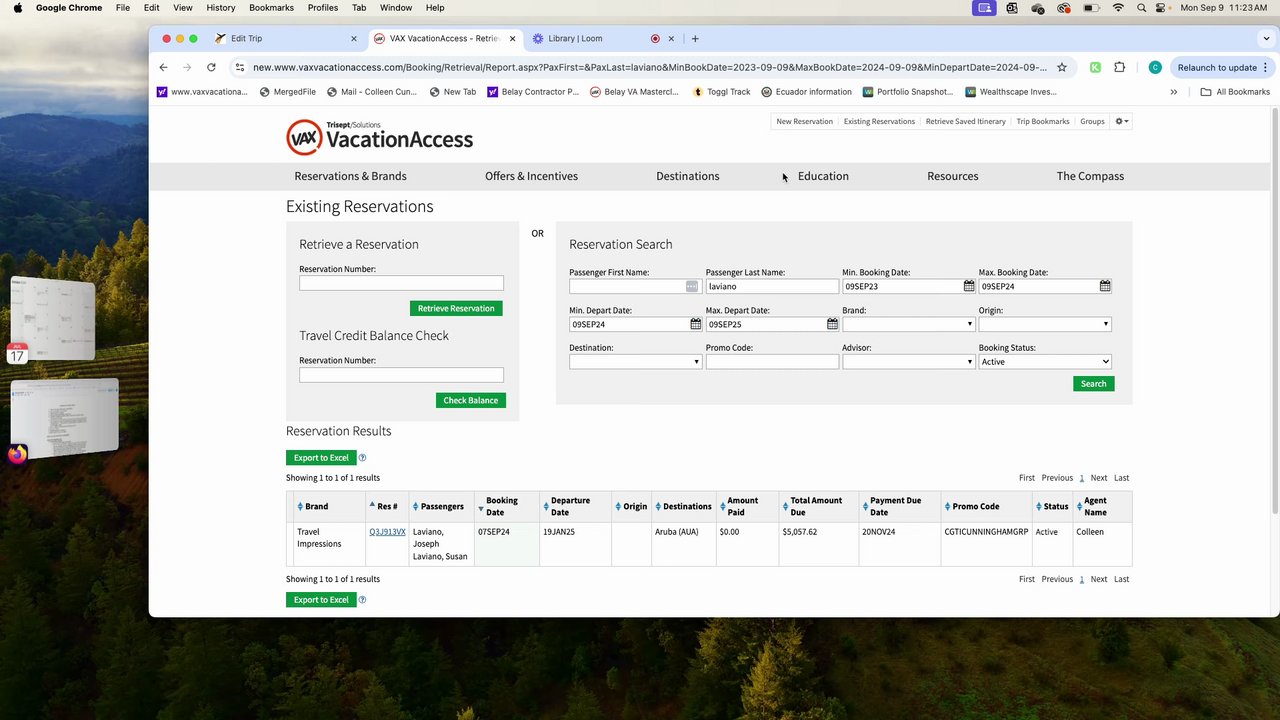Image resolution: width=1280 pixels, height=720 pixels.
Task: Click the green Search button
Action: [1093, 384]
